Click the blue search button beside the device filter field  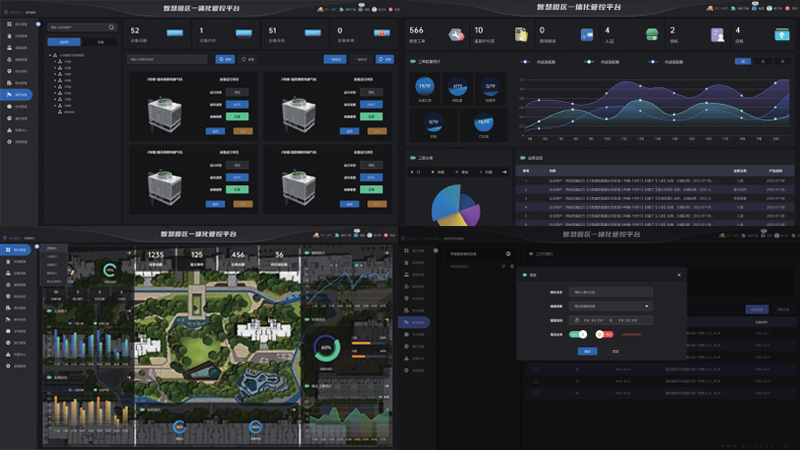tap(226, 59)
